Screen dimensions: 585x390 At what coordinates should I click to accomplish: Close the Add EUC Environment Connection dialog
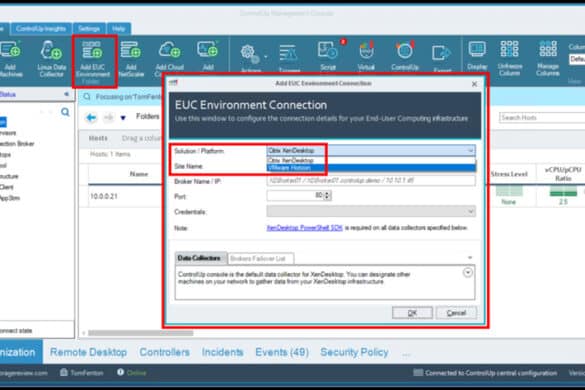point(474,84)
